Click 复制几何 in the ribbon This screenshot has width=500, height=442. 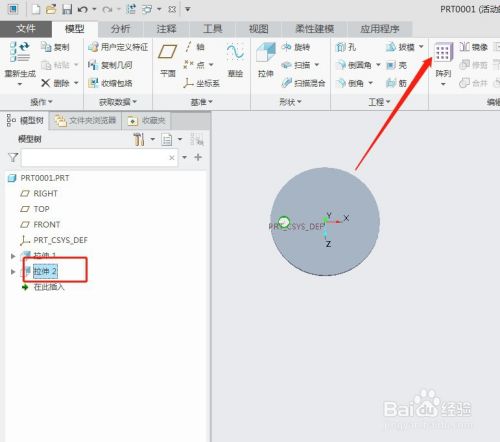click(x=110, y=65)
